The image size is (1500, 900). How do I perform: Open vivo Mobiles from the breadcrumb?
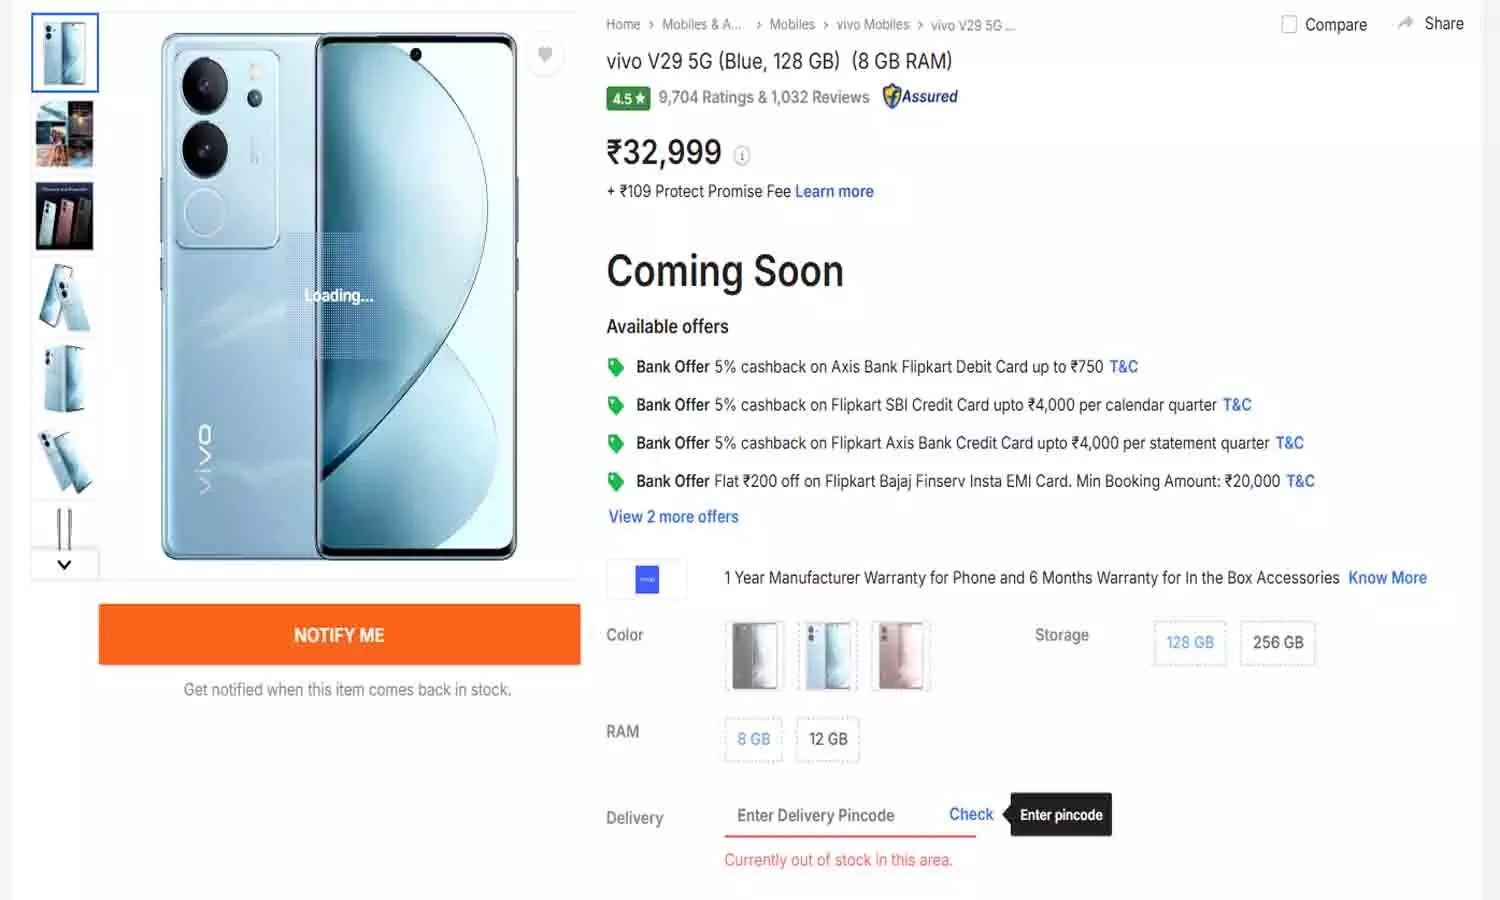[872, 24]
